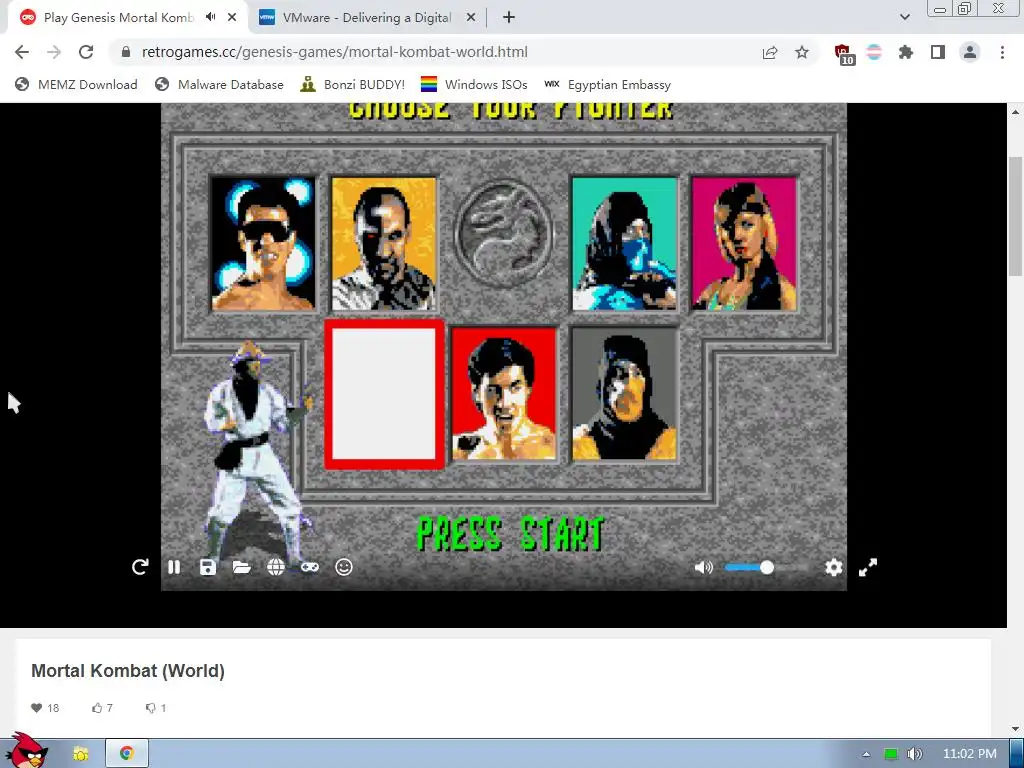
Task: Open Bonzi BUDDY! bookmark
Action: tap(353, 84)
